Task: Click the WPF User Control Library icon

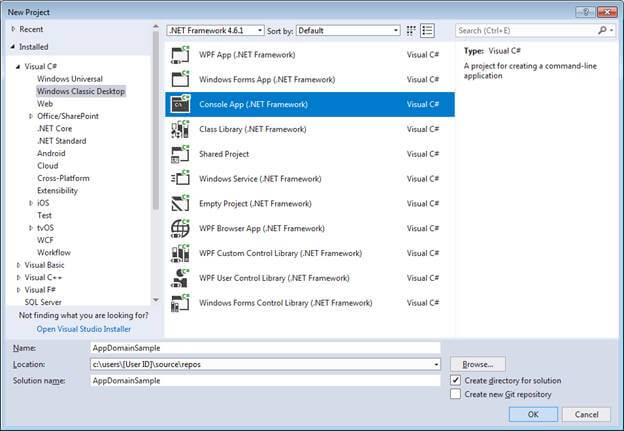Action: pos(180,278)
